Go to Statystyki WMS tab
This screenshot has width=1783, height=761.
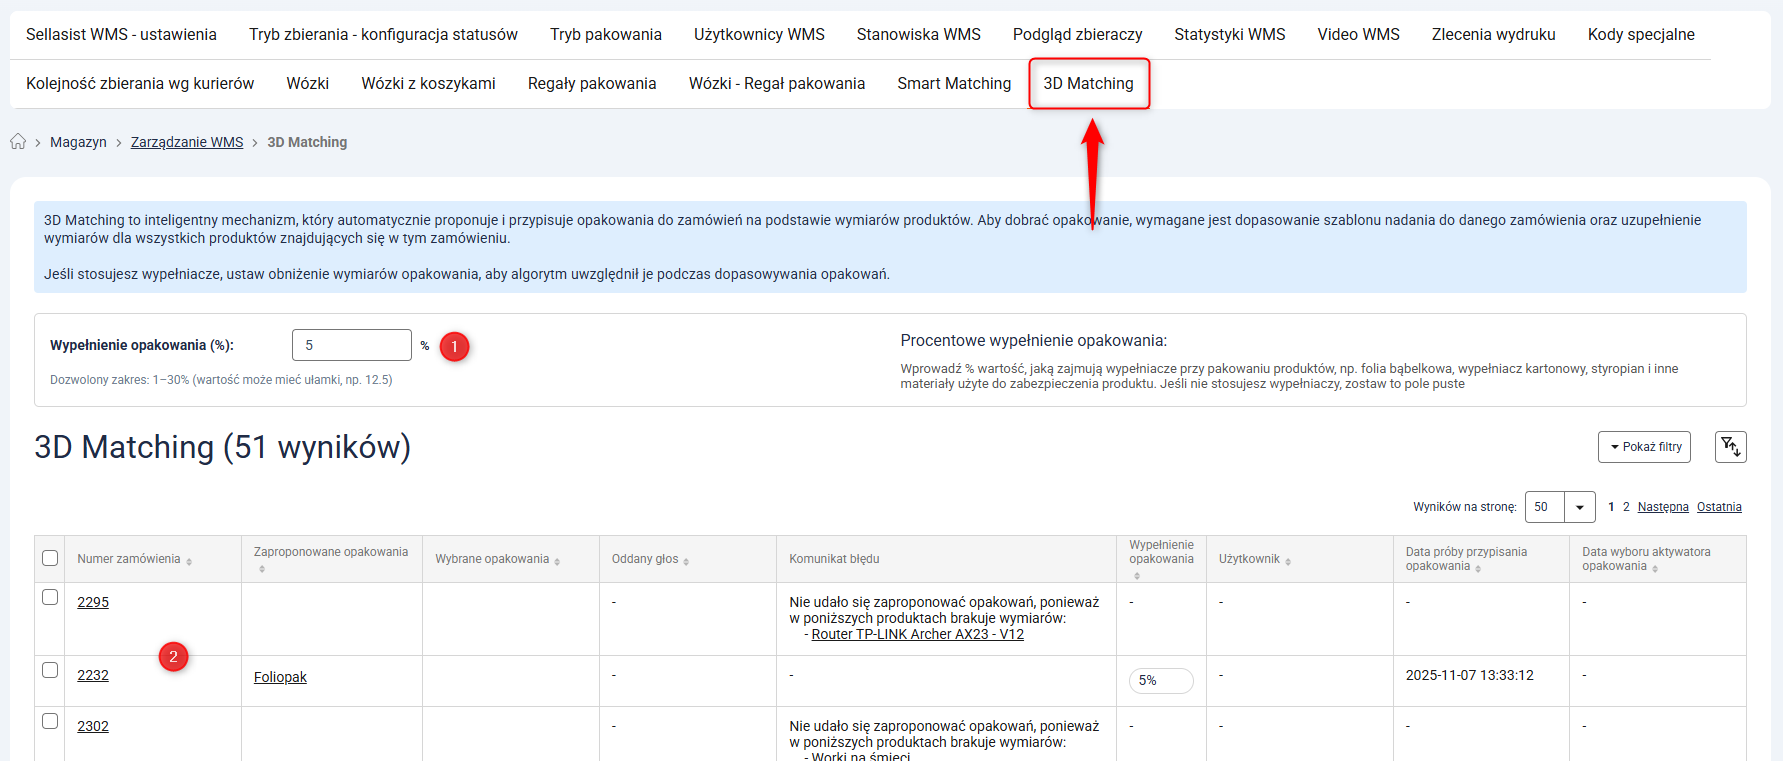[x=1229, y=35]
